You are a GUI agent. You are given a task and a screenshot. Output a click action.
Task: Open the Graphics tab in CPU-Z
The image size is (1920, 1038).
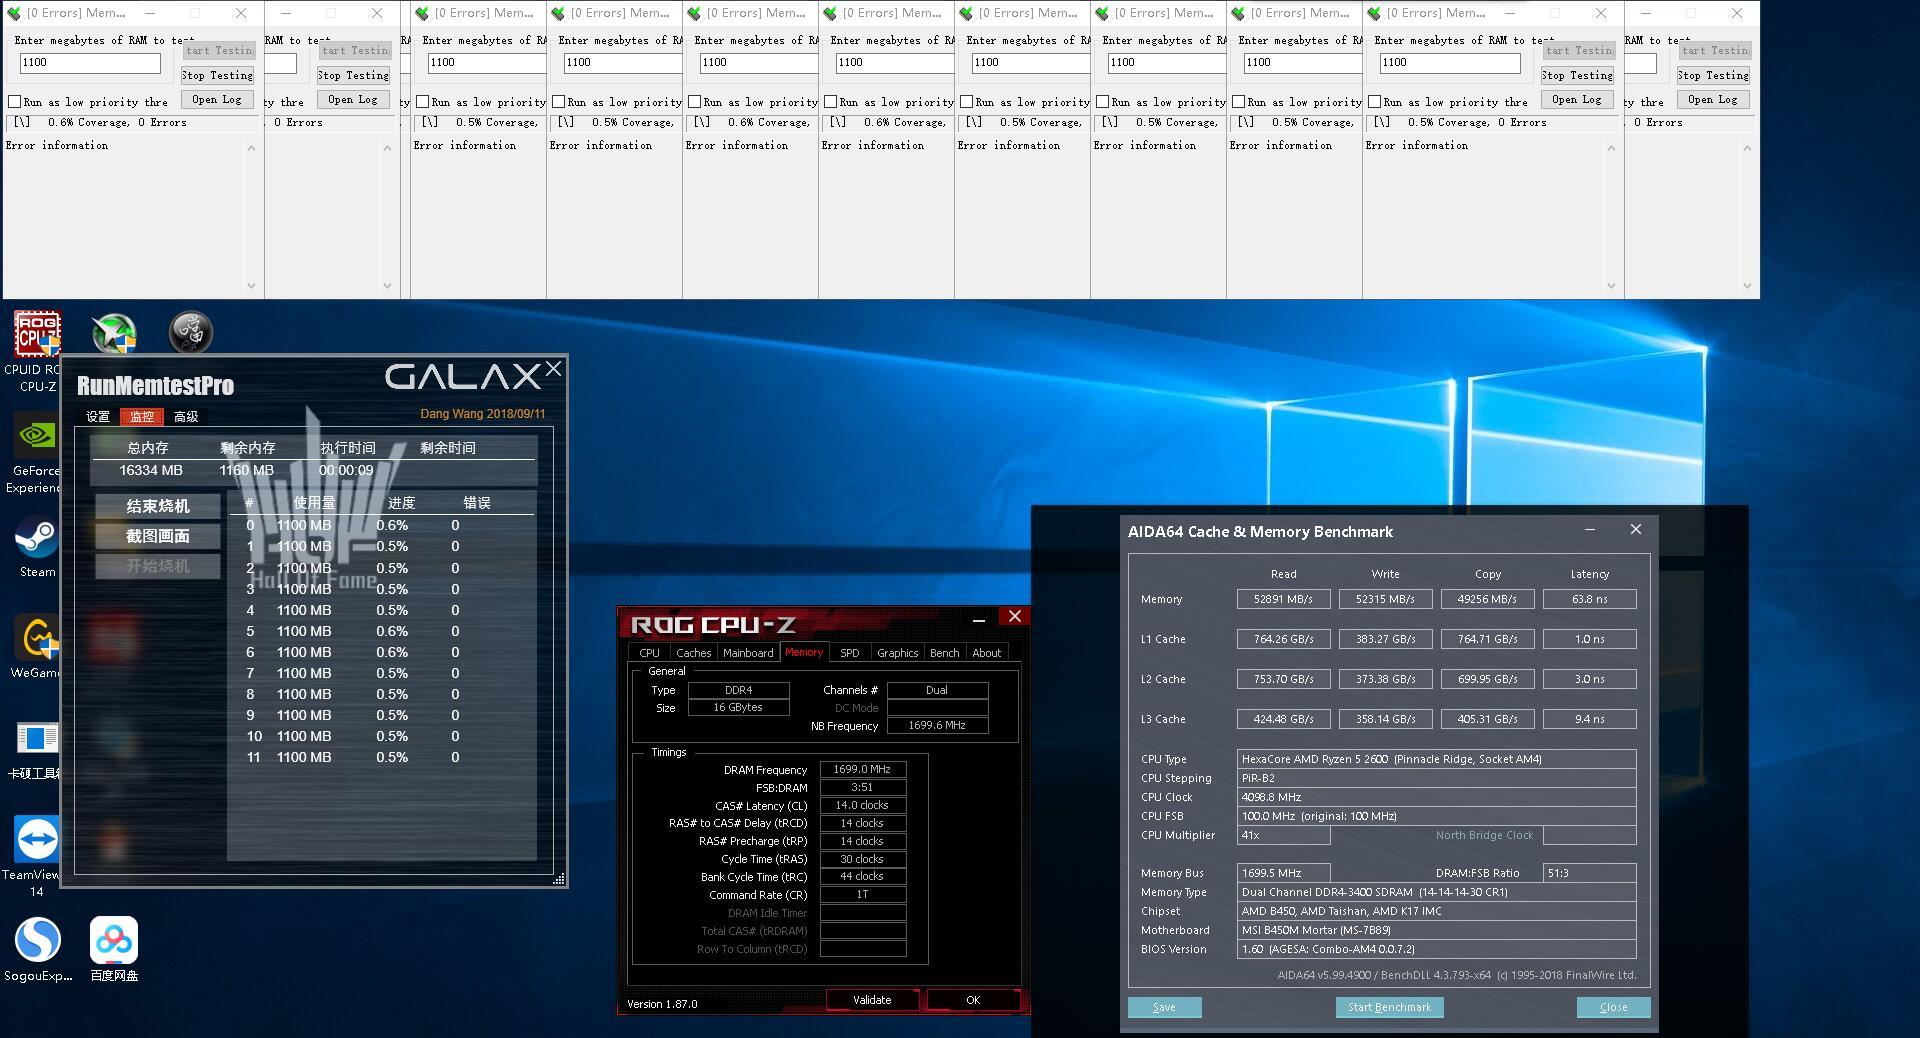[x=897, y=653]
